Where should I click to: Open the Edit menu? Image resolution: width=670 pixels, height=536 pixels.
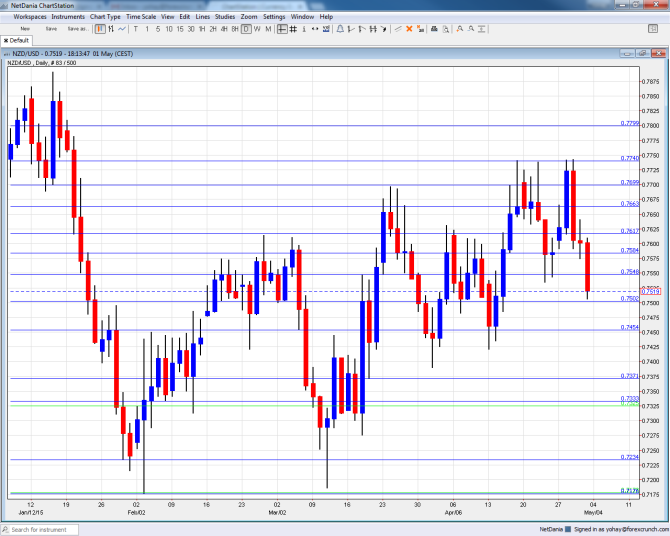pyautogui.click(x=185, y=17)
